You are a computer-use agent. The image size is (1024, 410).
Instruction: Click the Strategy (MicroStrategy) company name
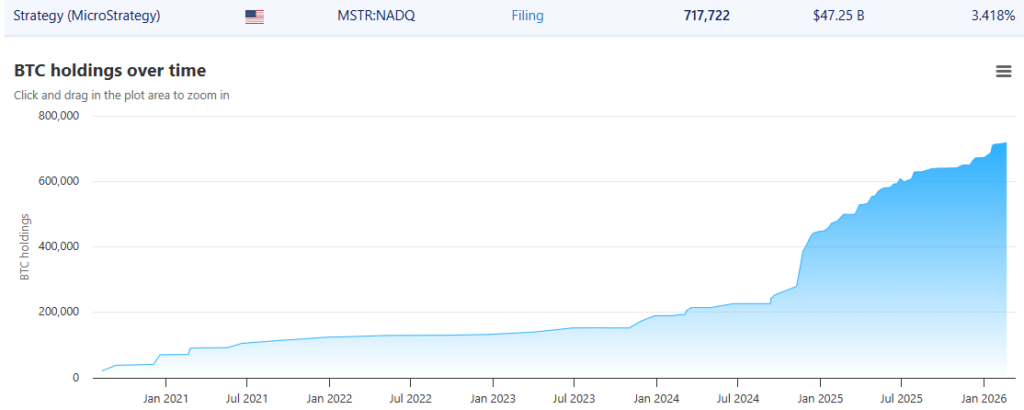coord(86,17)
